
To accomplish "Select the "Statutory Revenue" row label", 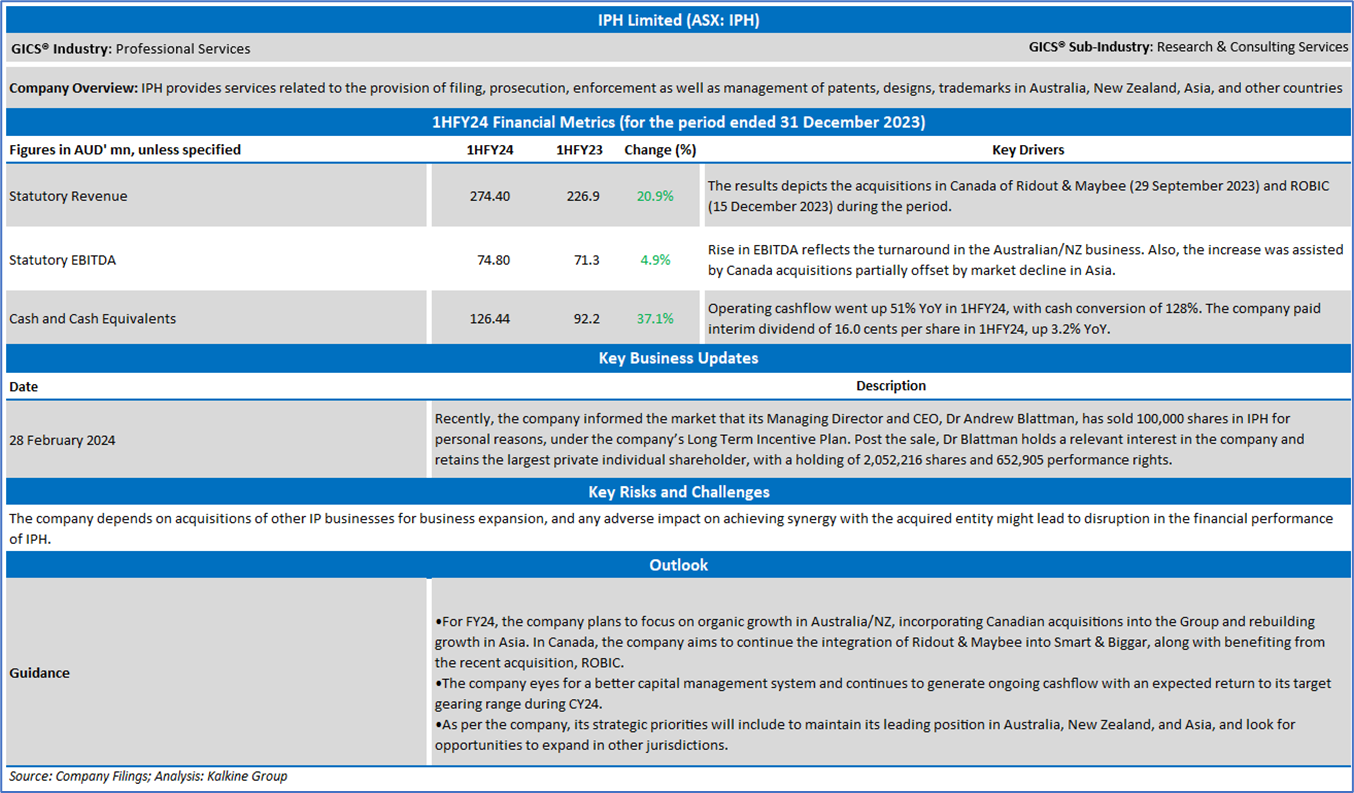I will point(68,196).
